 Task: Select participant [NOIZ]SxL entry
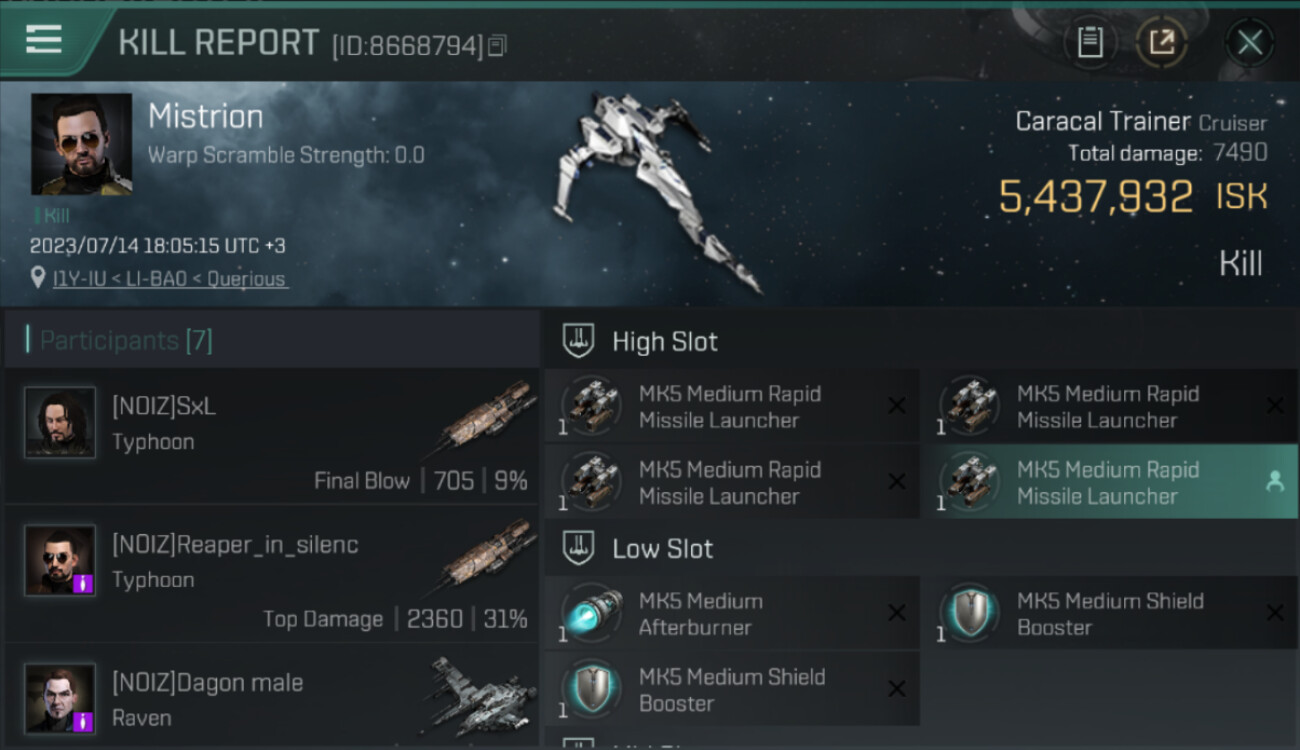tap(272, 436)
